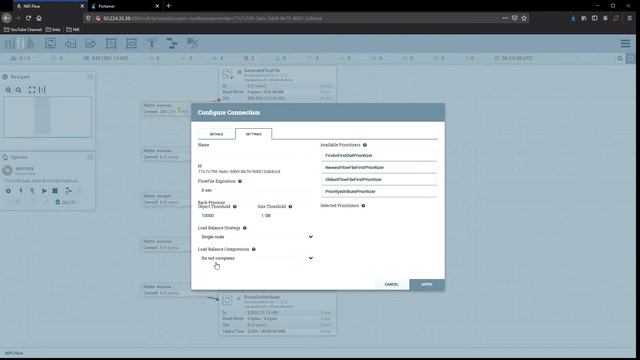Select NewestFlowFileFirstPrioritizer item
640x360 pixels.
pos(379,167)
